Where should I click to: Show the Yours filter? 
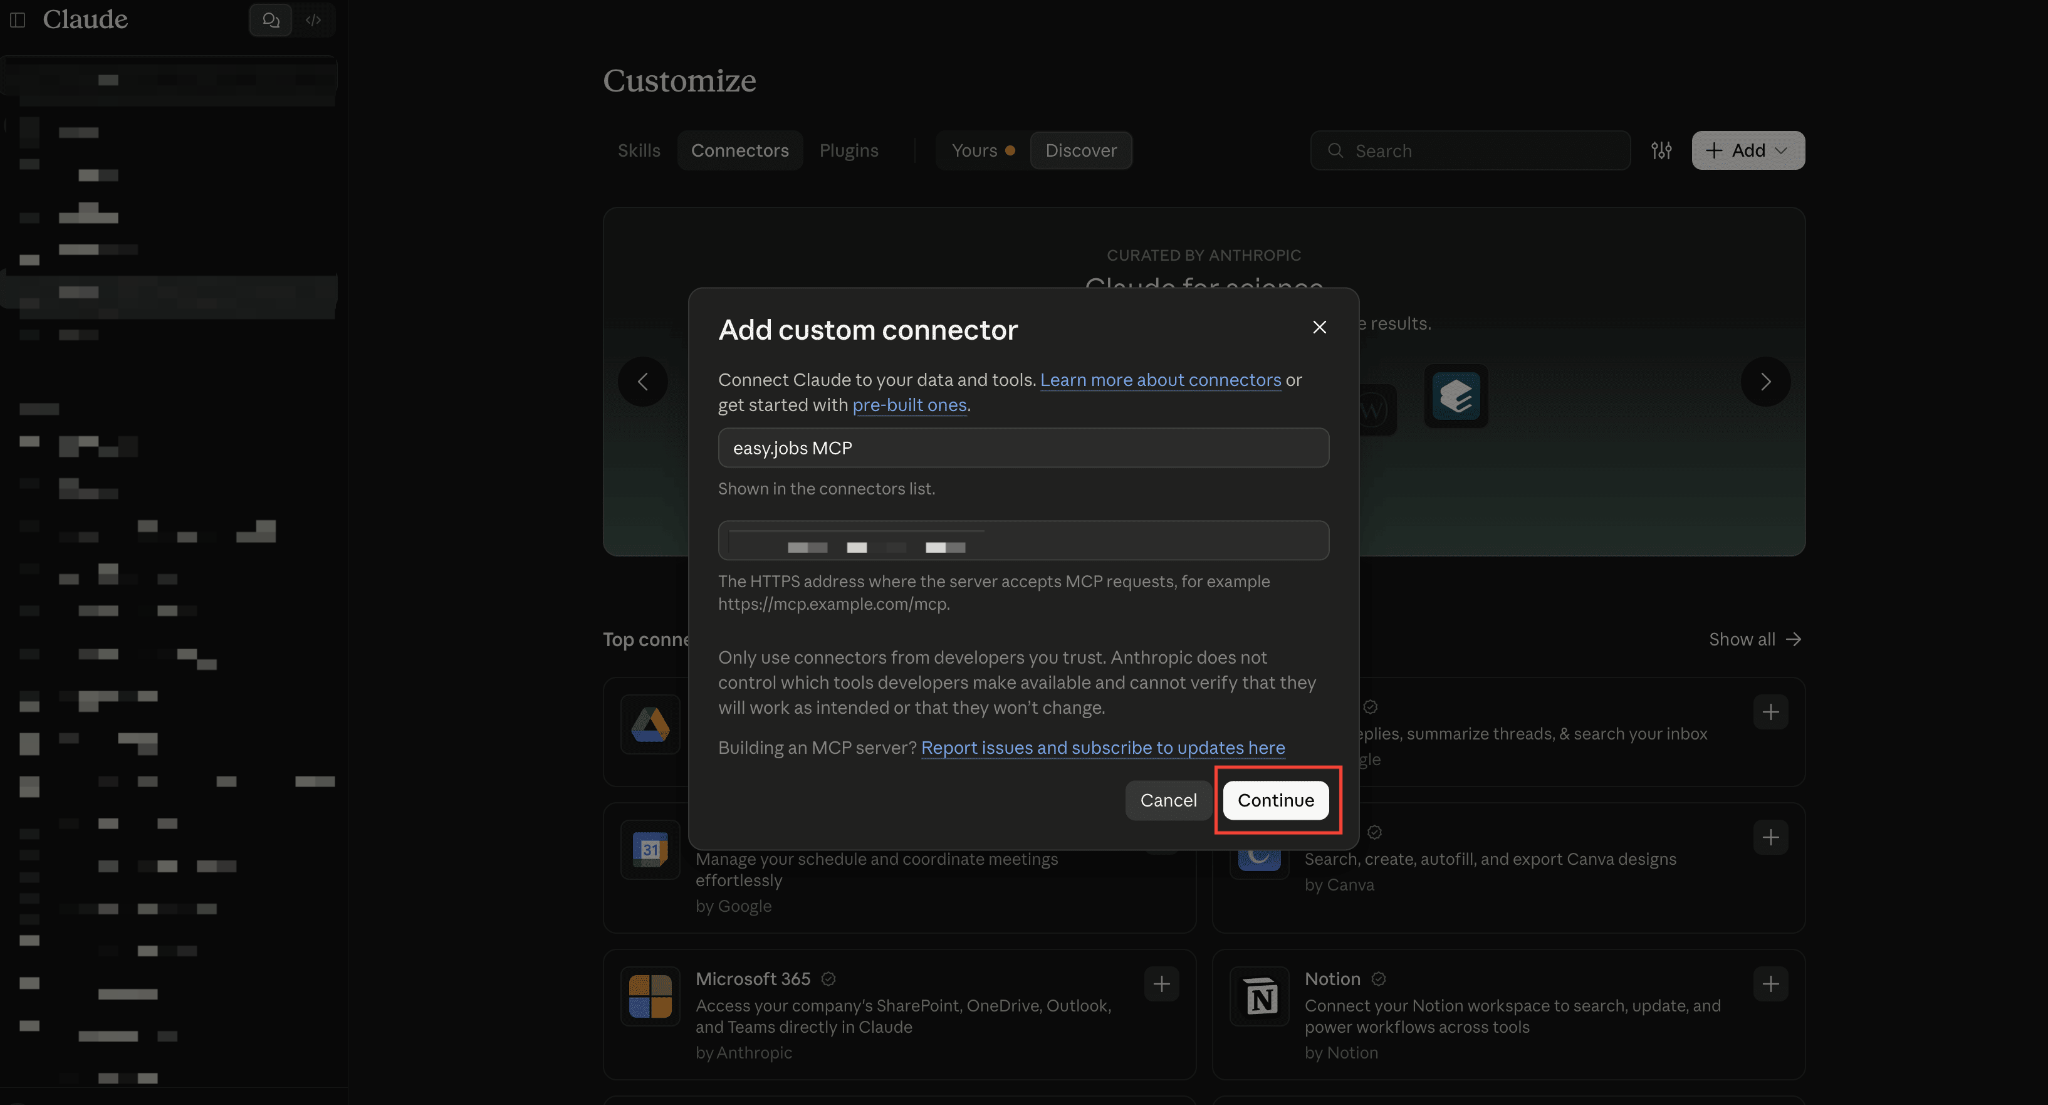point(982,150)
